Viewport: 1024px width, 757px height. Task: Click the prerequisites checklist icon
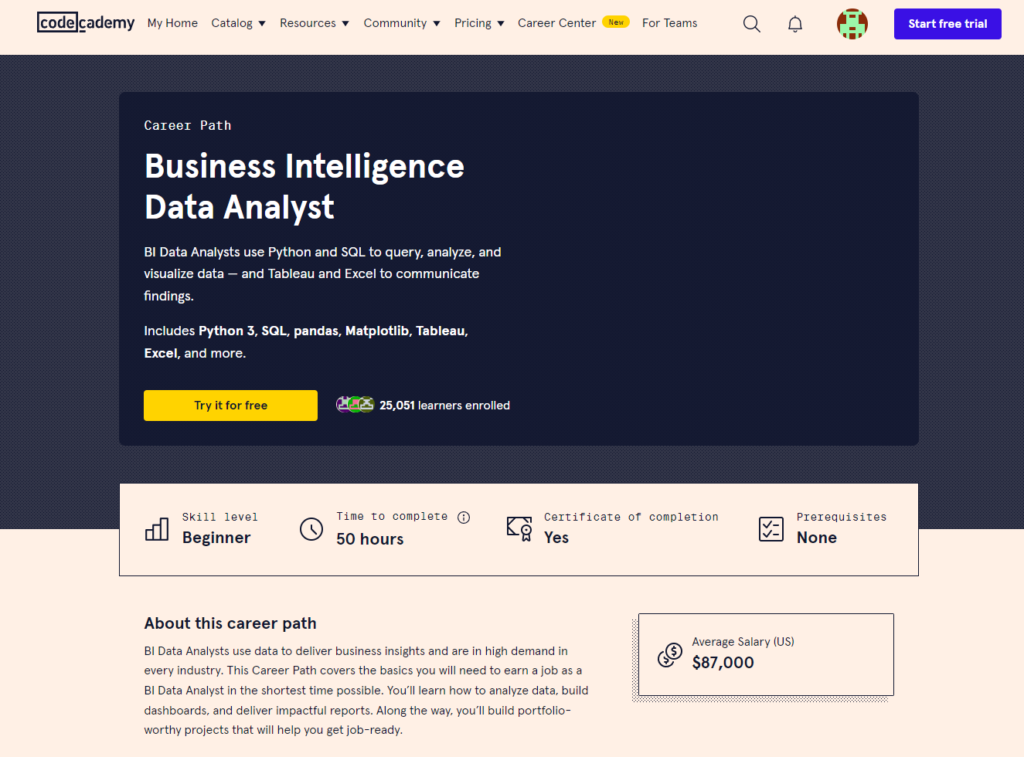click(x=771, y=528)
